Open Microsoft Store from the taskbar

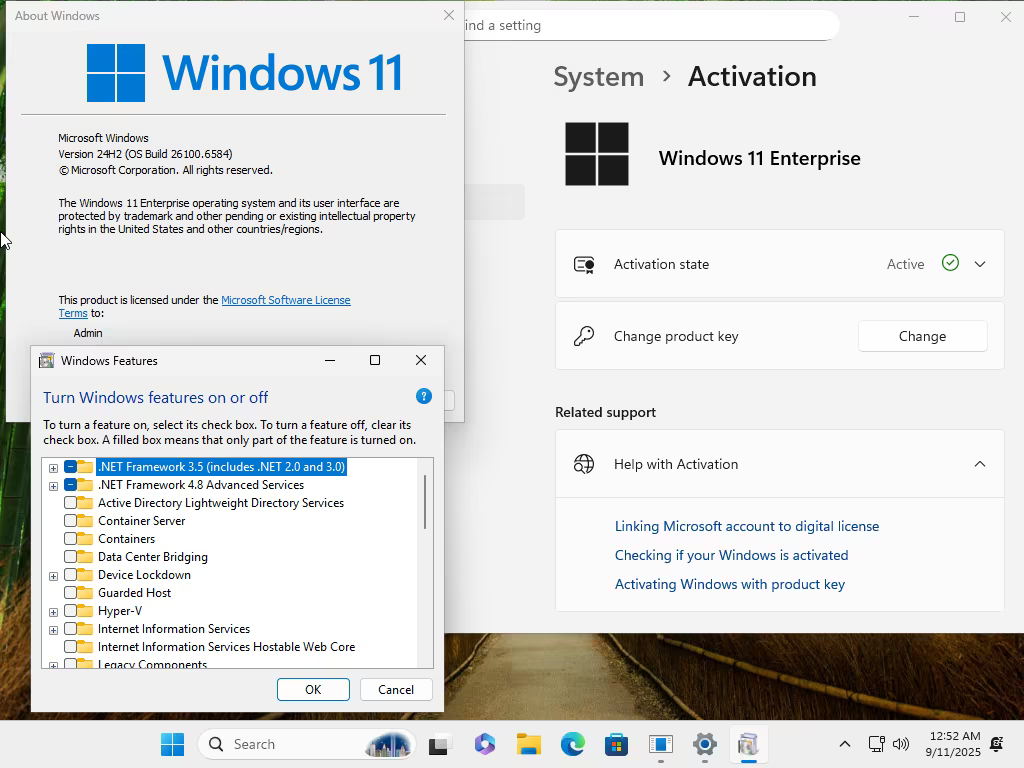click(x=616, y=744)
